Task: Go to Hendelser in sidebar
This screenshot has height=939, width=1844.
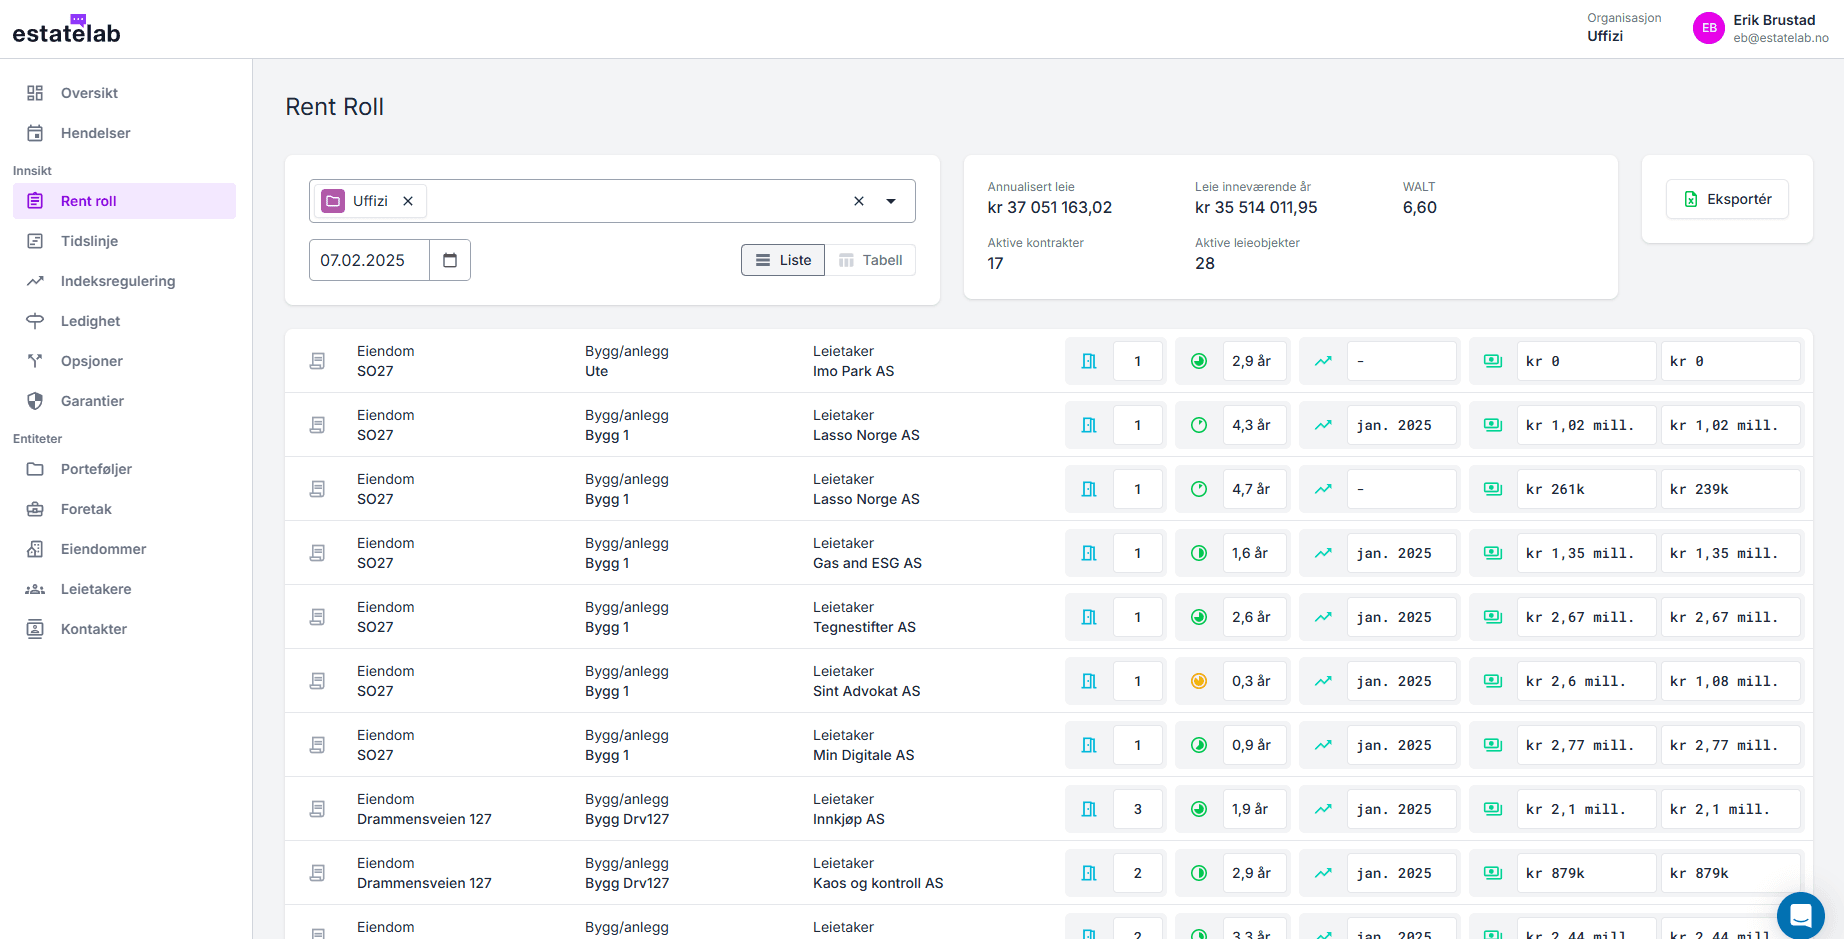Action: (124, 133)
